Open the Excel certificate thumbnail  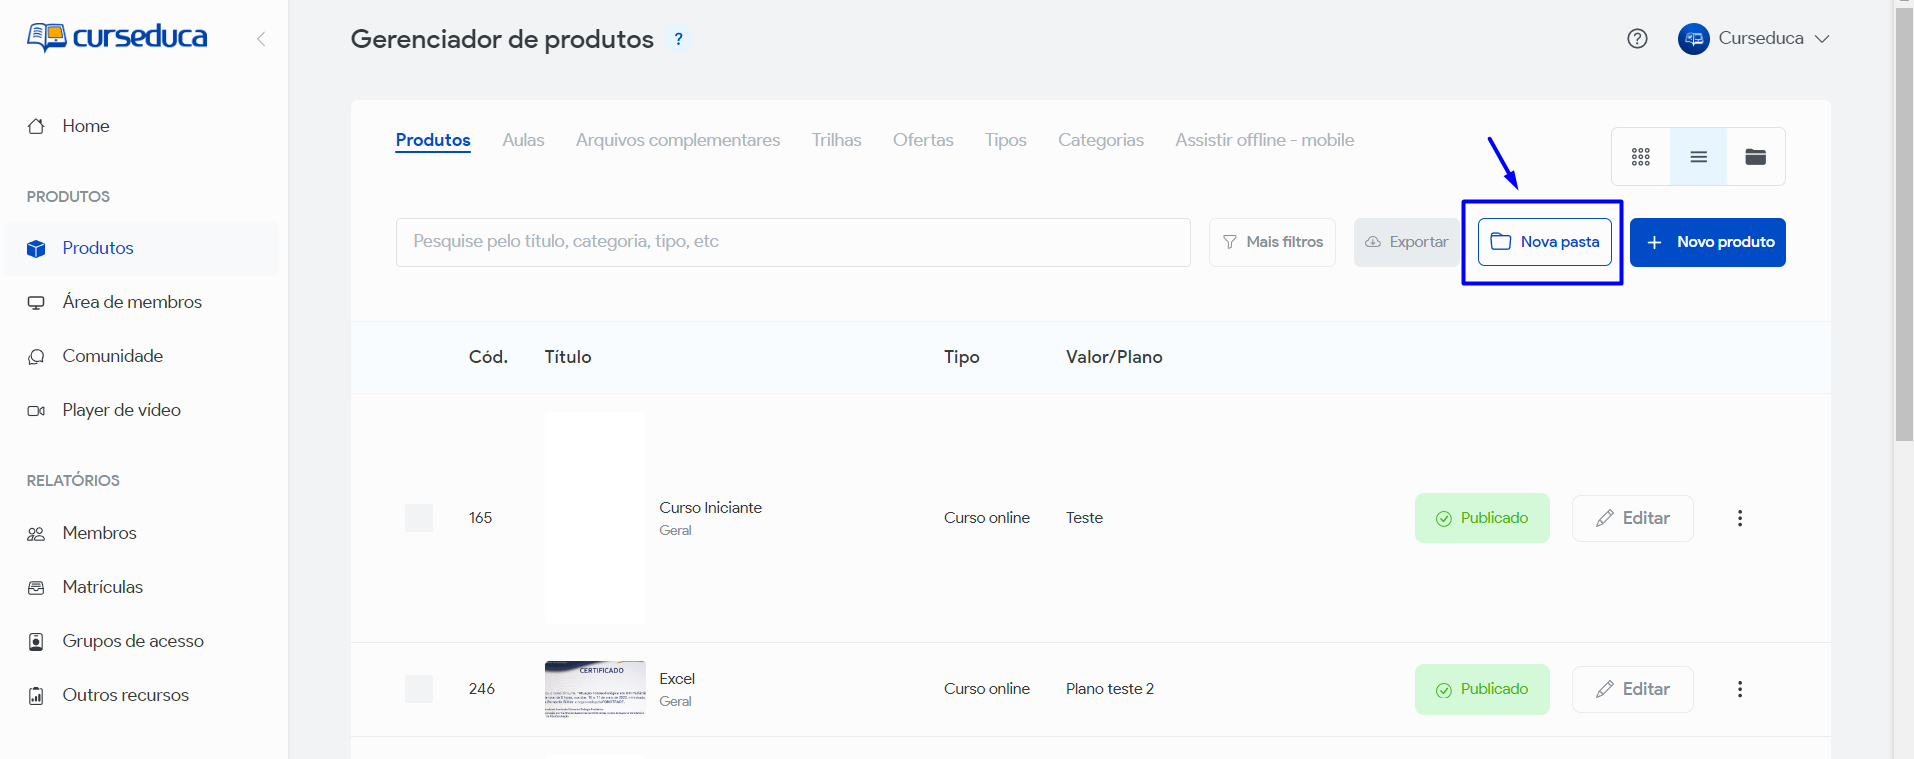point(595,689)
